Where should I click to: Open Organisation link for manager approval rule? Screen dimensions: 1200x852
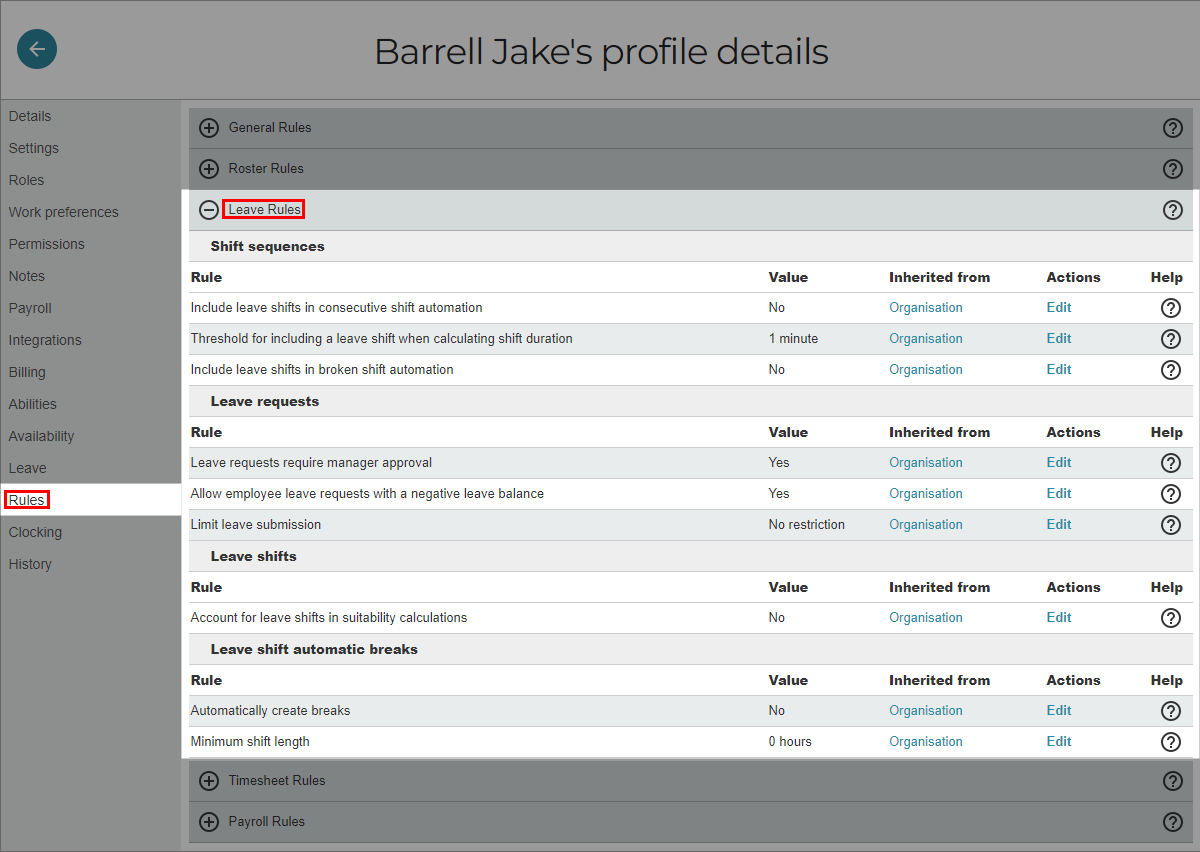pyautogui.click(x=926, y=463)
